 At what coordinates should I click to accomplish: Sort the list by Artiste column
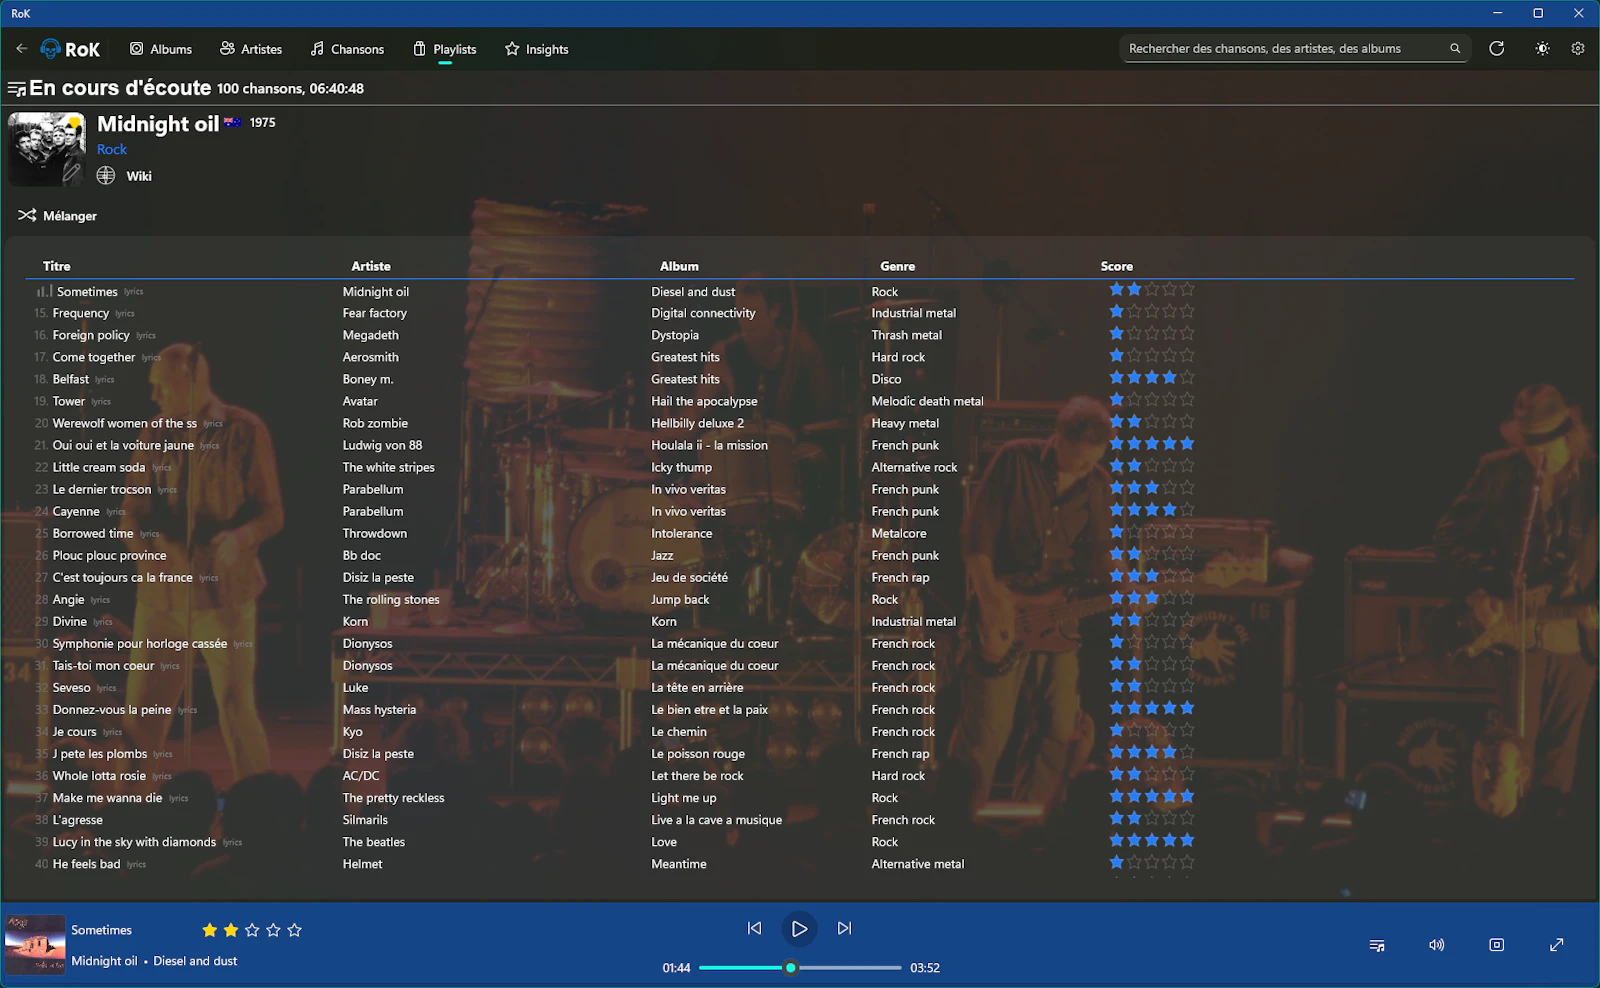pyautogui.click(x=371, y=266)
